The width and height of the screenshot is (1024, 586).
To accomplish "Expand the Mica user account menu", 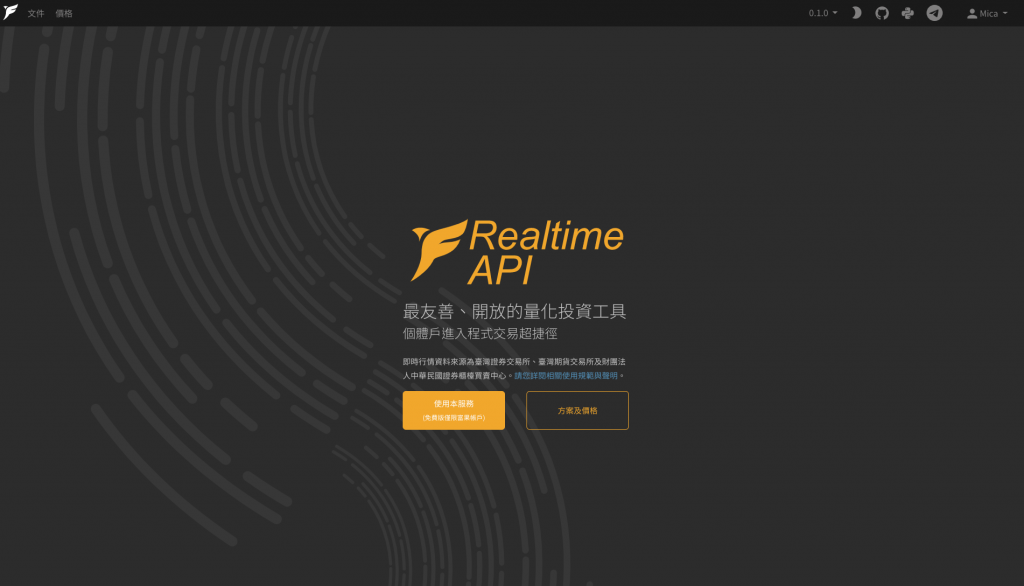I will [987, 13].
